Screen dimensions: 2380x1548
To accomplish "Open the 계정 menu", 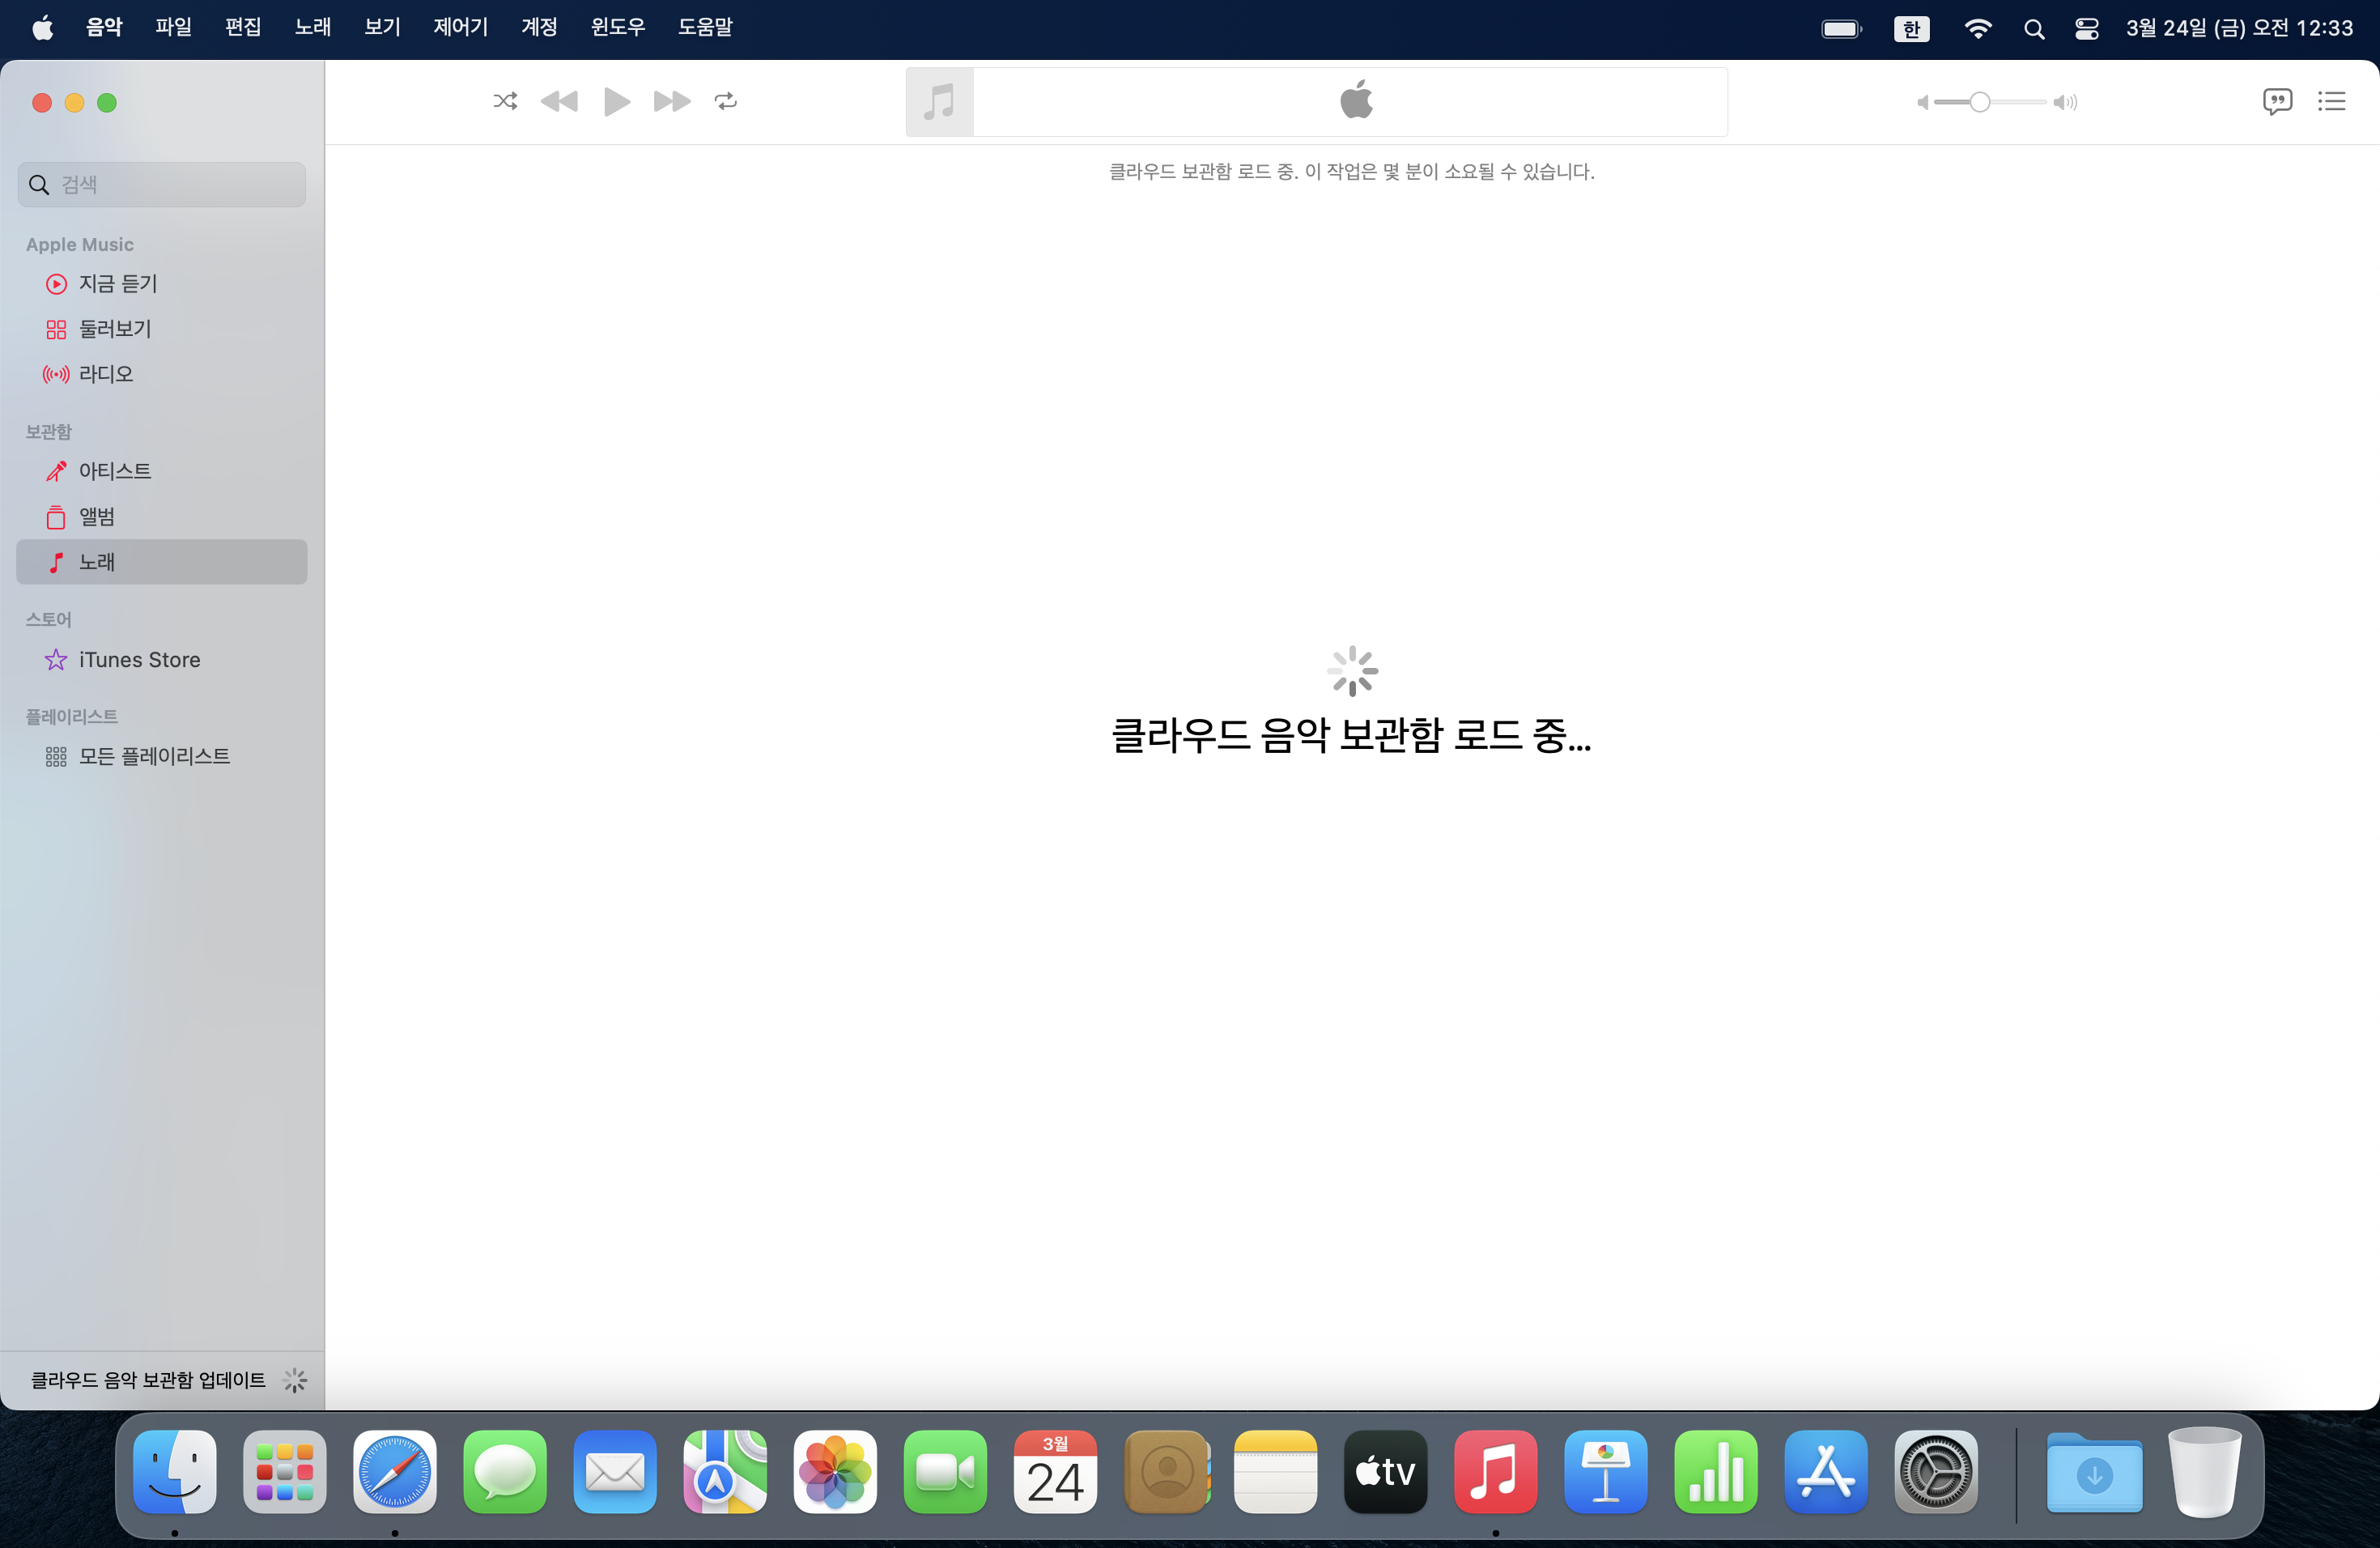I will (539, 27).
